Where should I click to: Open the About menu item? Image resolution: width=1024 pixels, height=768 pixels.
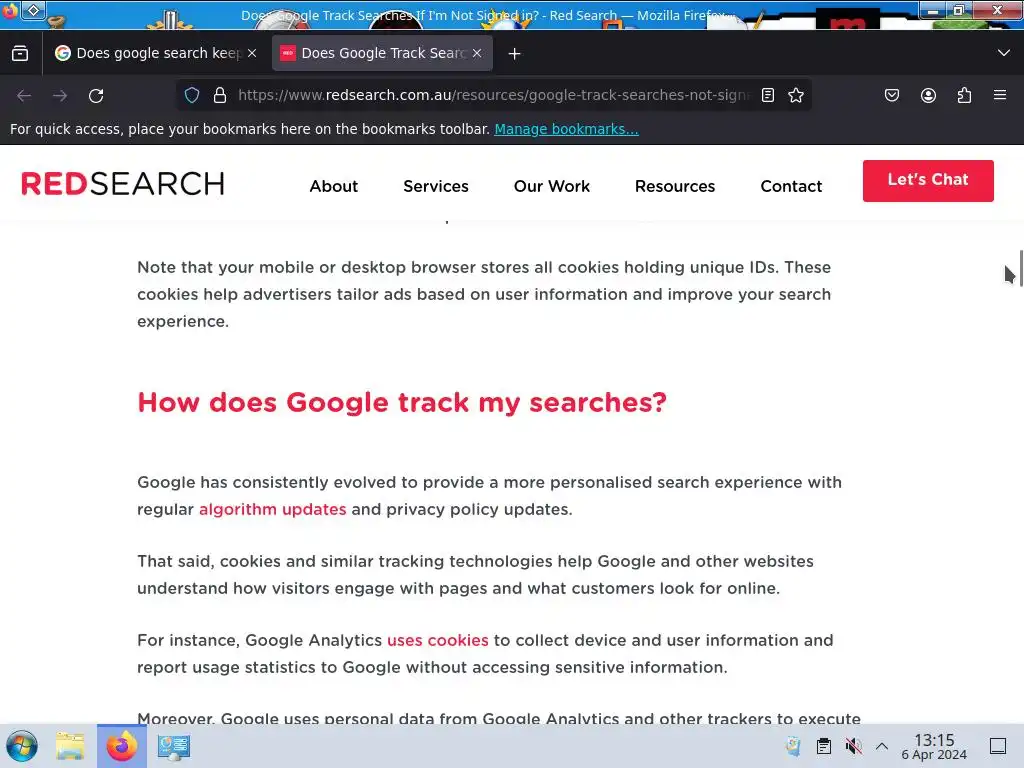(x=334, y=186)
